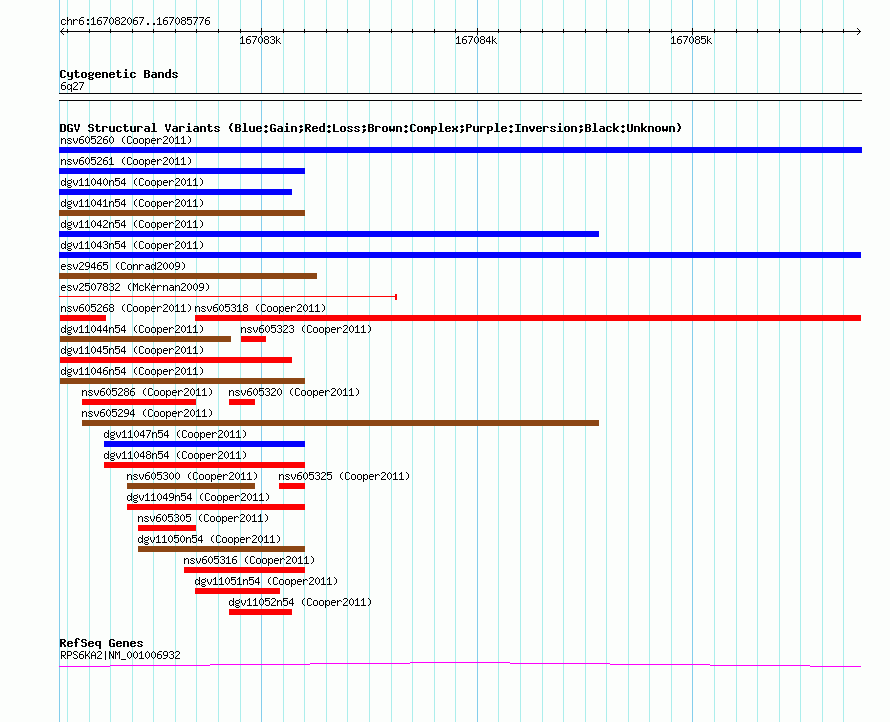
Task: Click the 6q27 band label
Action: [72, 86]
